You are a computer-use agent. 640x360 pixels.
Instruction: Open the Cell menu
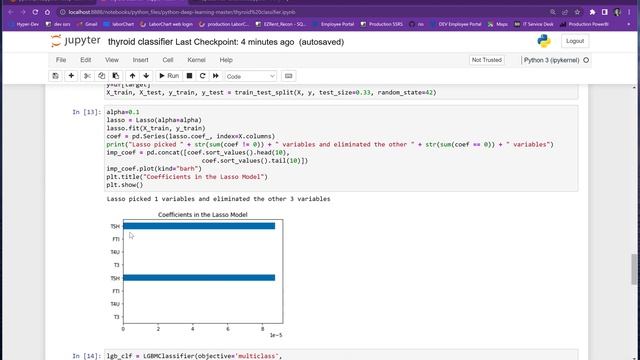point(168,60)
